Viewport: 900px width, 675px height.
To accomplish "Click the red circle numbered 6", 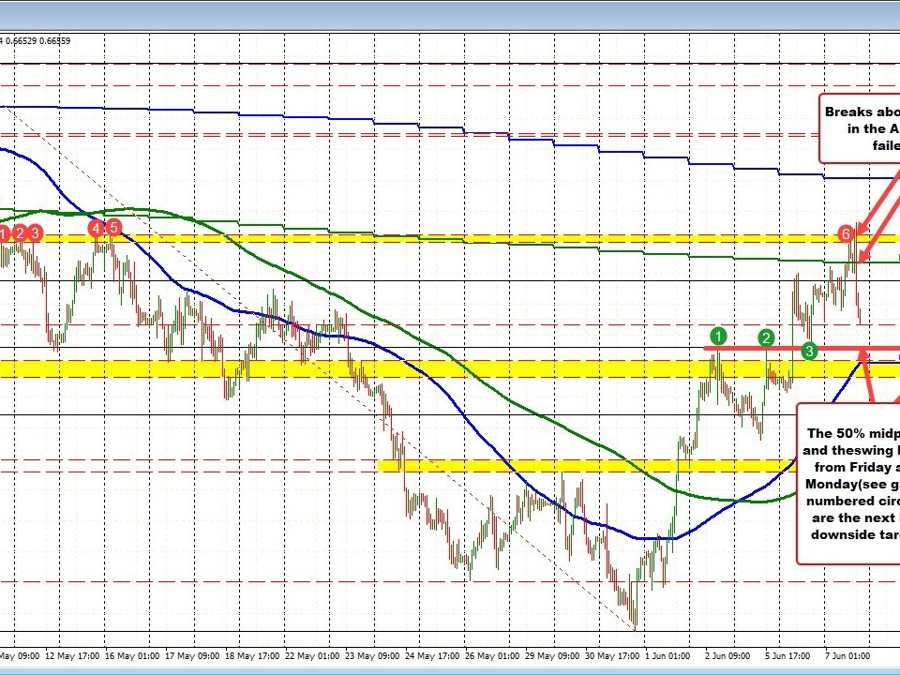I will tap(845, 234).
